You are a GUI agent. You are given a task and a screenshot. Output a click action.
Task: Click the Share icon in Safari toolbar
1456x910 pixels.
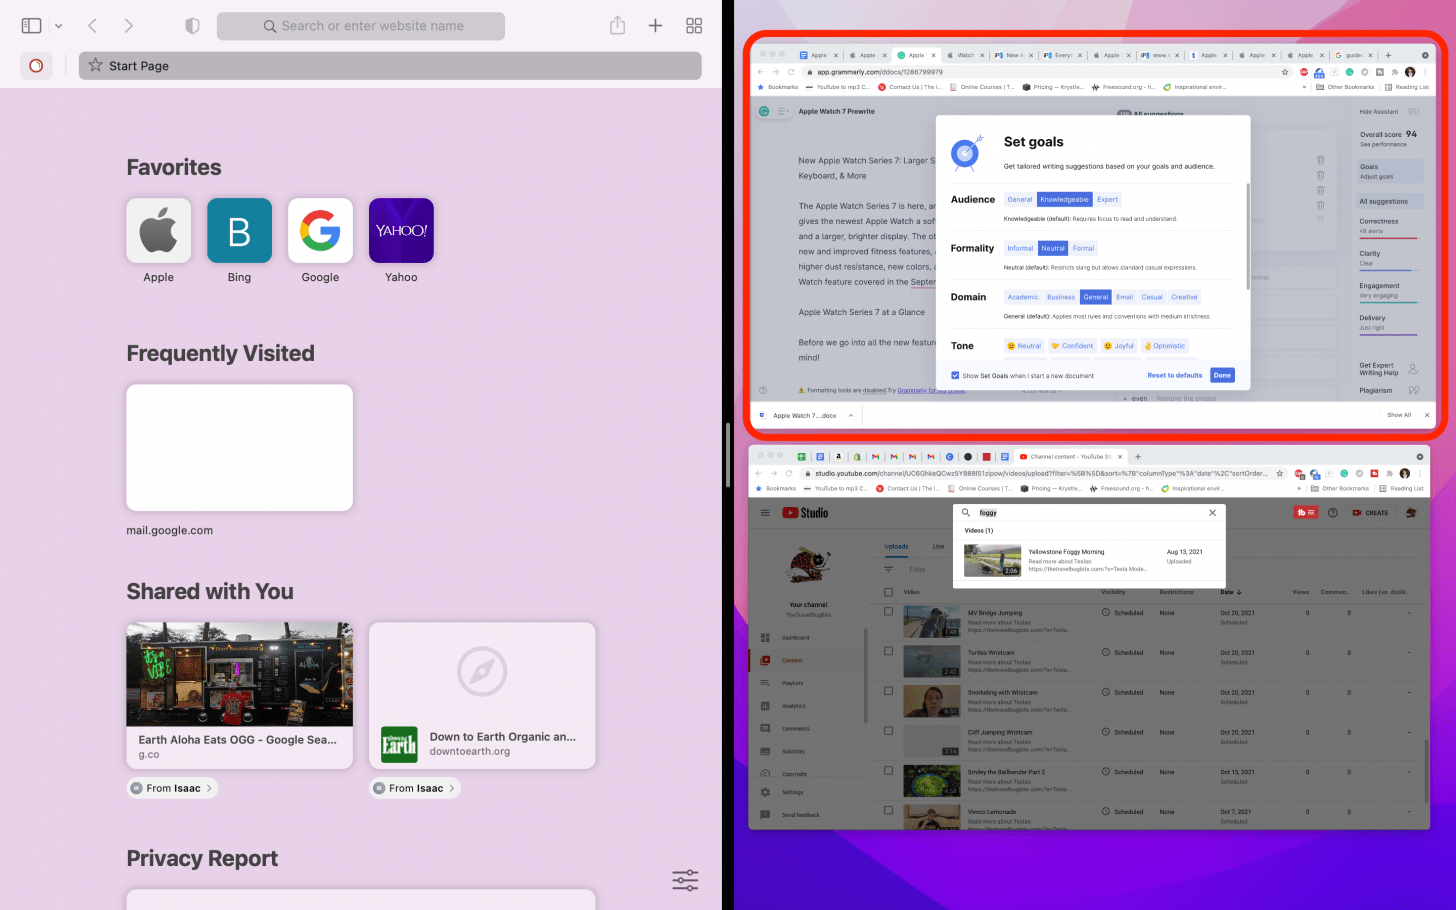(617, 26)
